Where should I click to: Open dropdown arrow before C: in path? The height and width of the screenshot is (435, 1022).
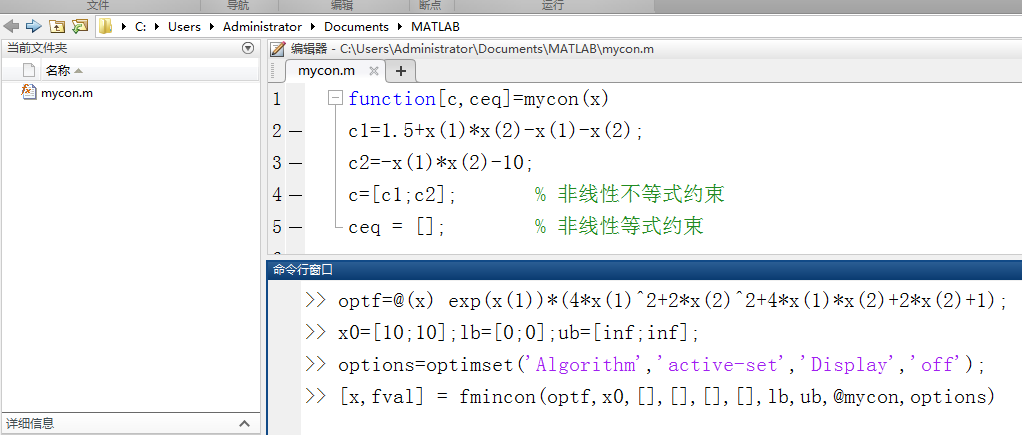point(124,27)
